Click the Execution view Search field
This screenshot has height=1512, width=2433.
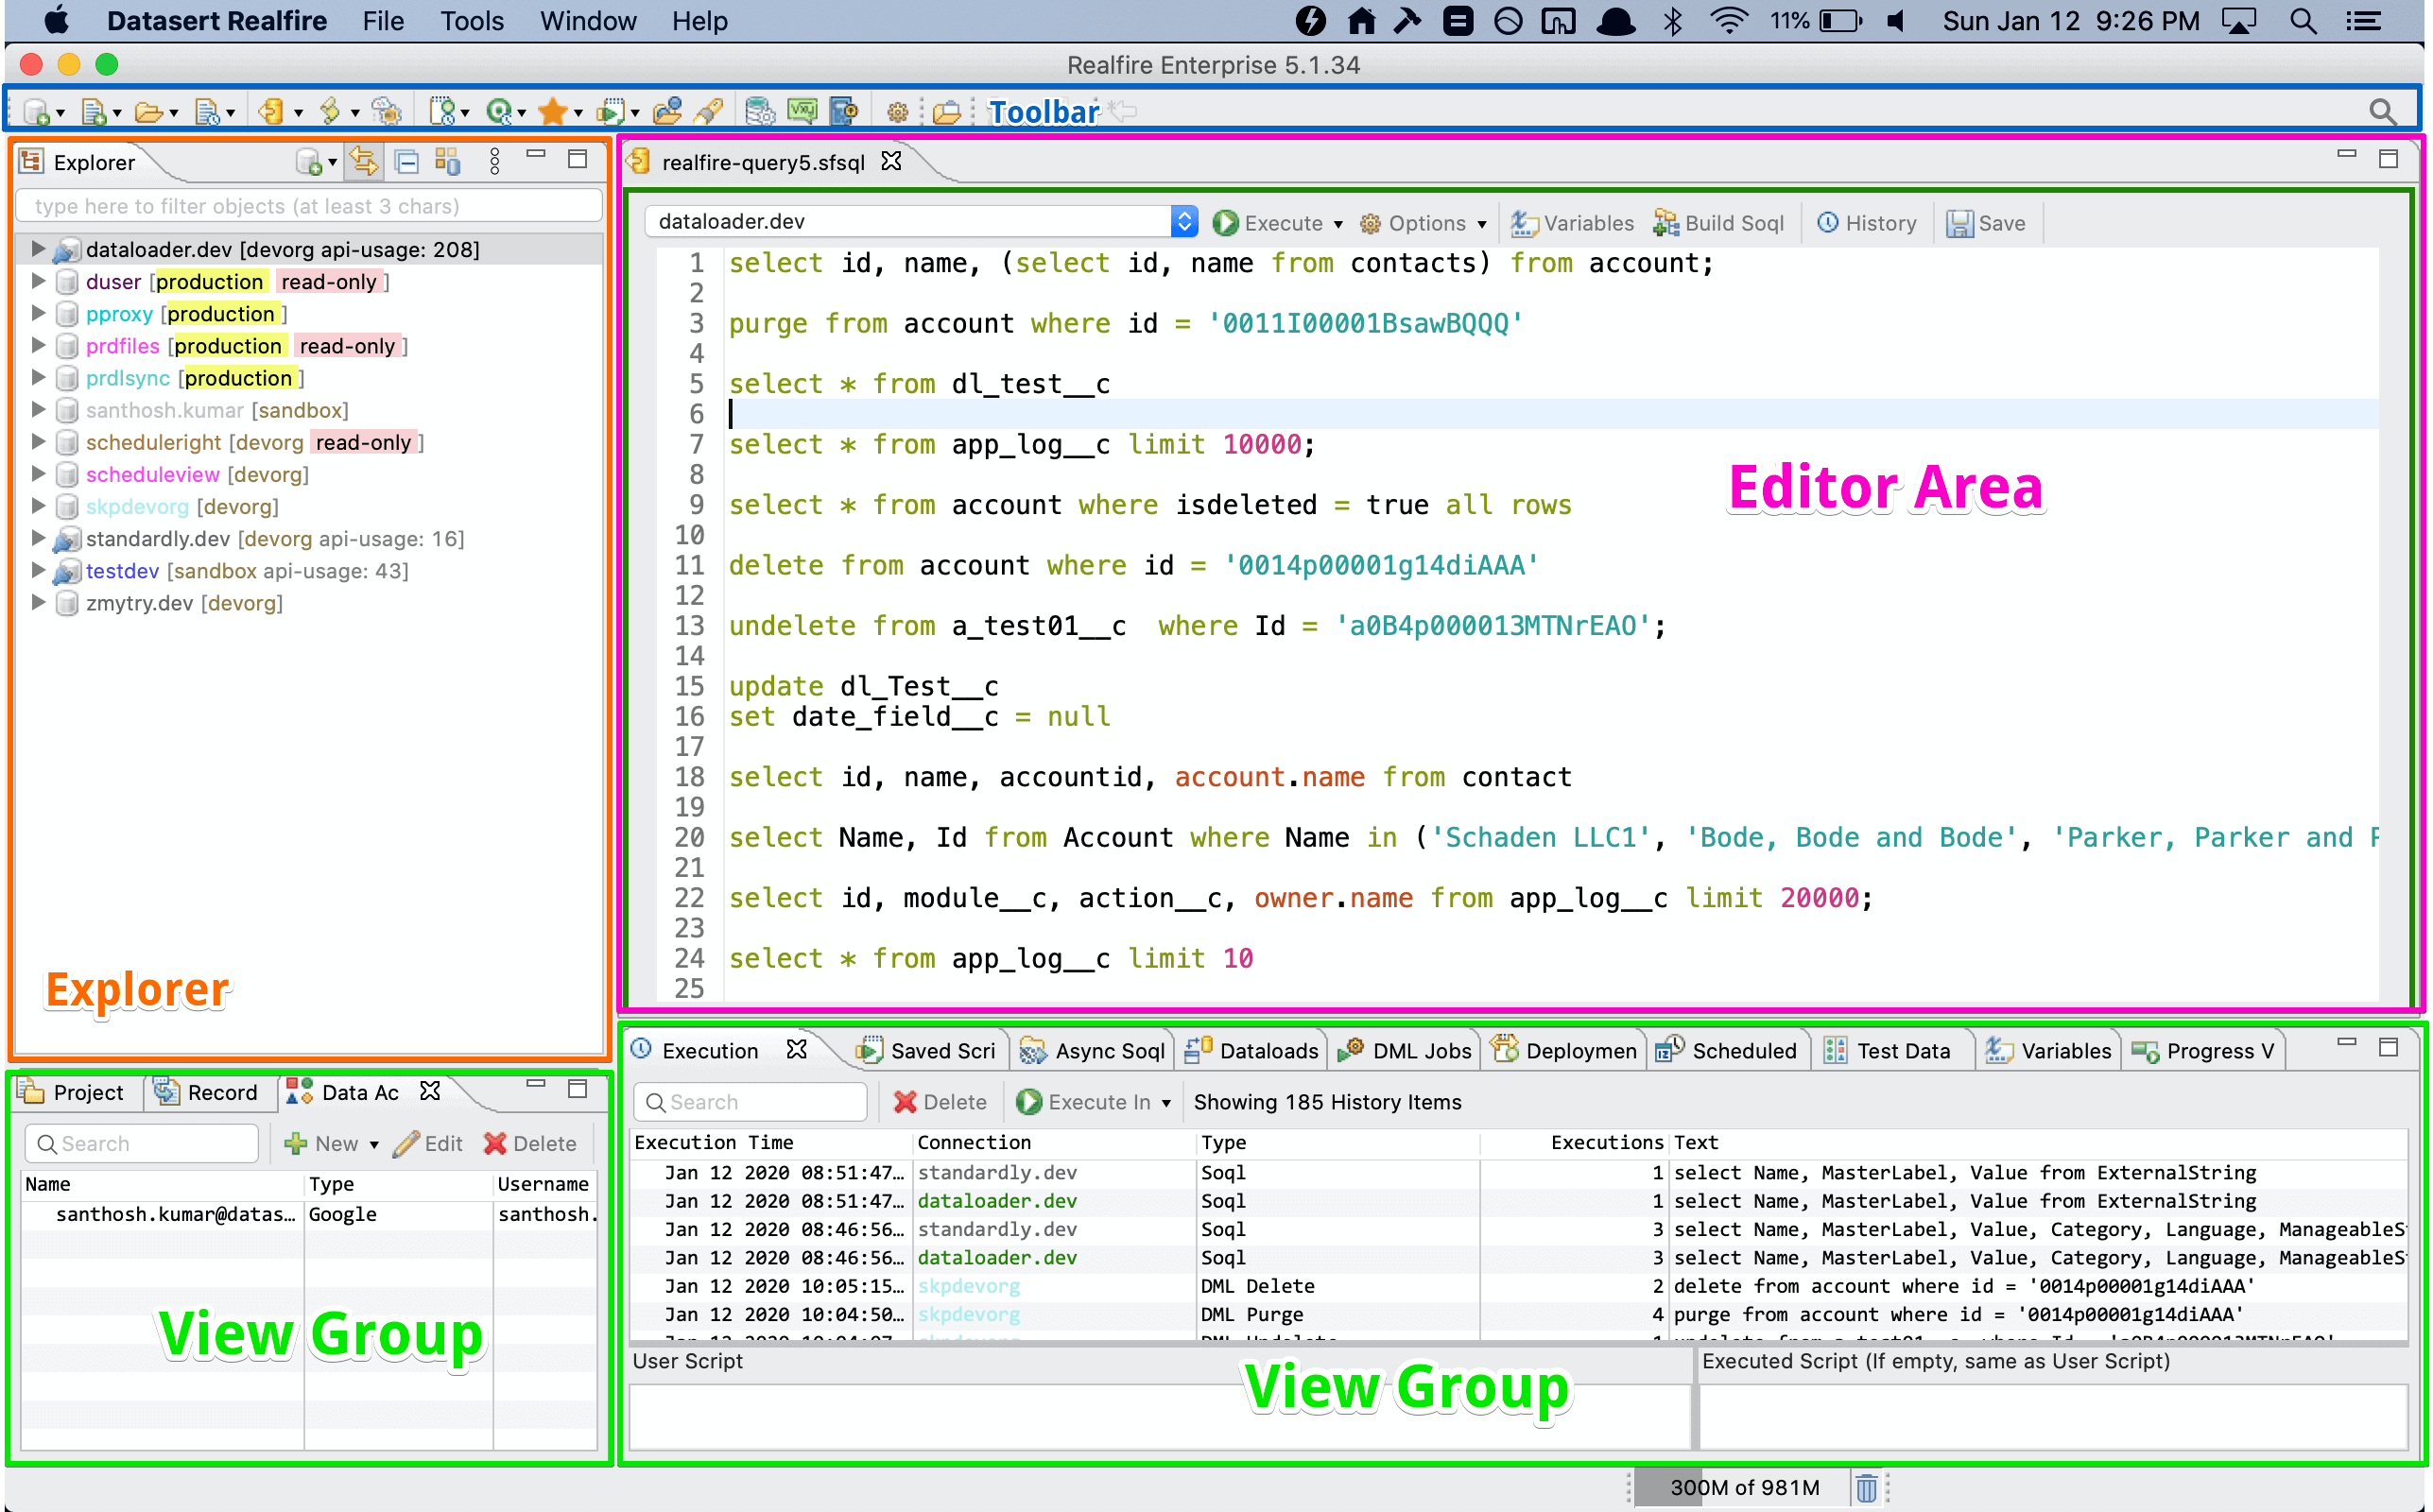pyautogui.click(x=750, y=1102)
